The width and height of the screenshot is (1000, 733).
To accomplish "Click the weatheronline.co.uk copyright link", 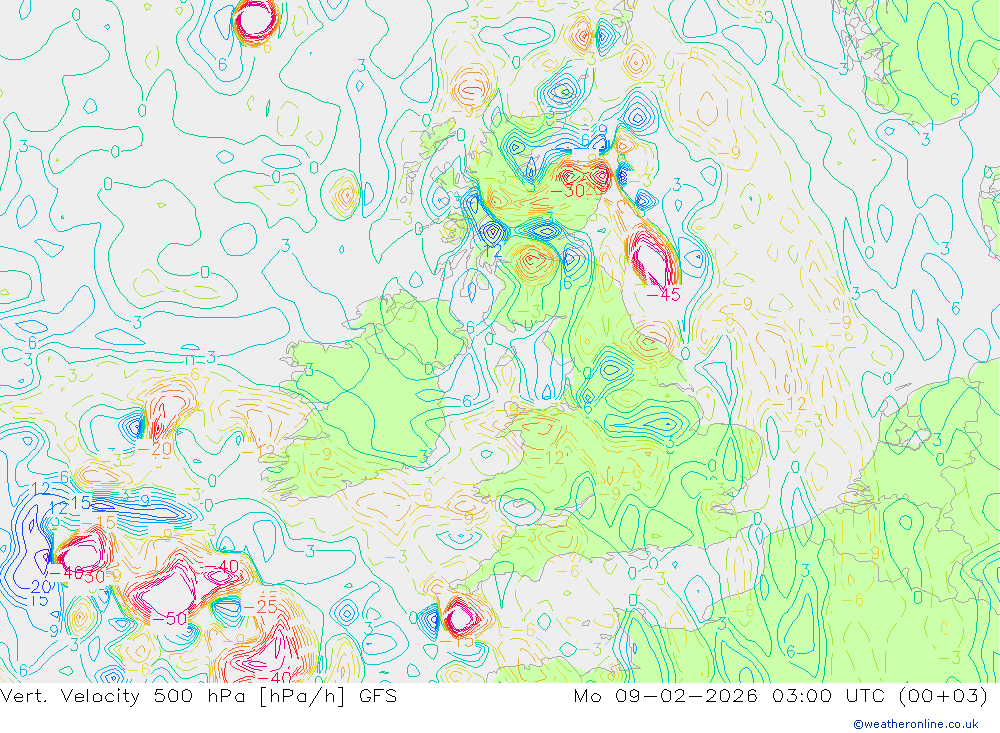I will (x=915, y=724).
